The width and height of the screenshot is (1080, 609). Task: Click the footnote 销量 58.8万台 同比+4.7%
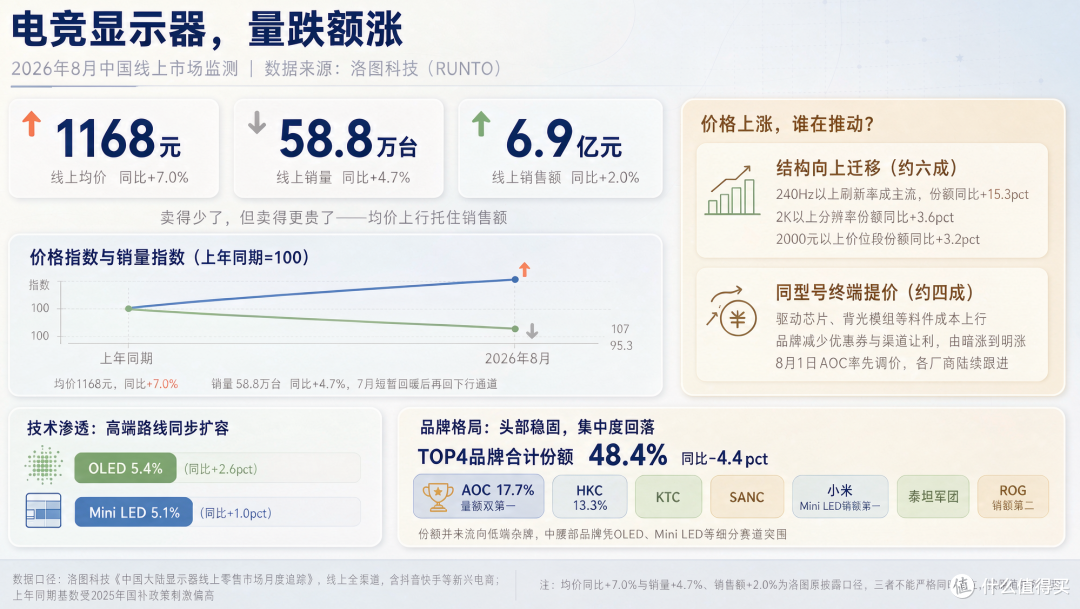[x=282, y=384]
